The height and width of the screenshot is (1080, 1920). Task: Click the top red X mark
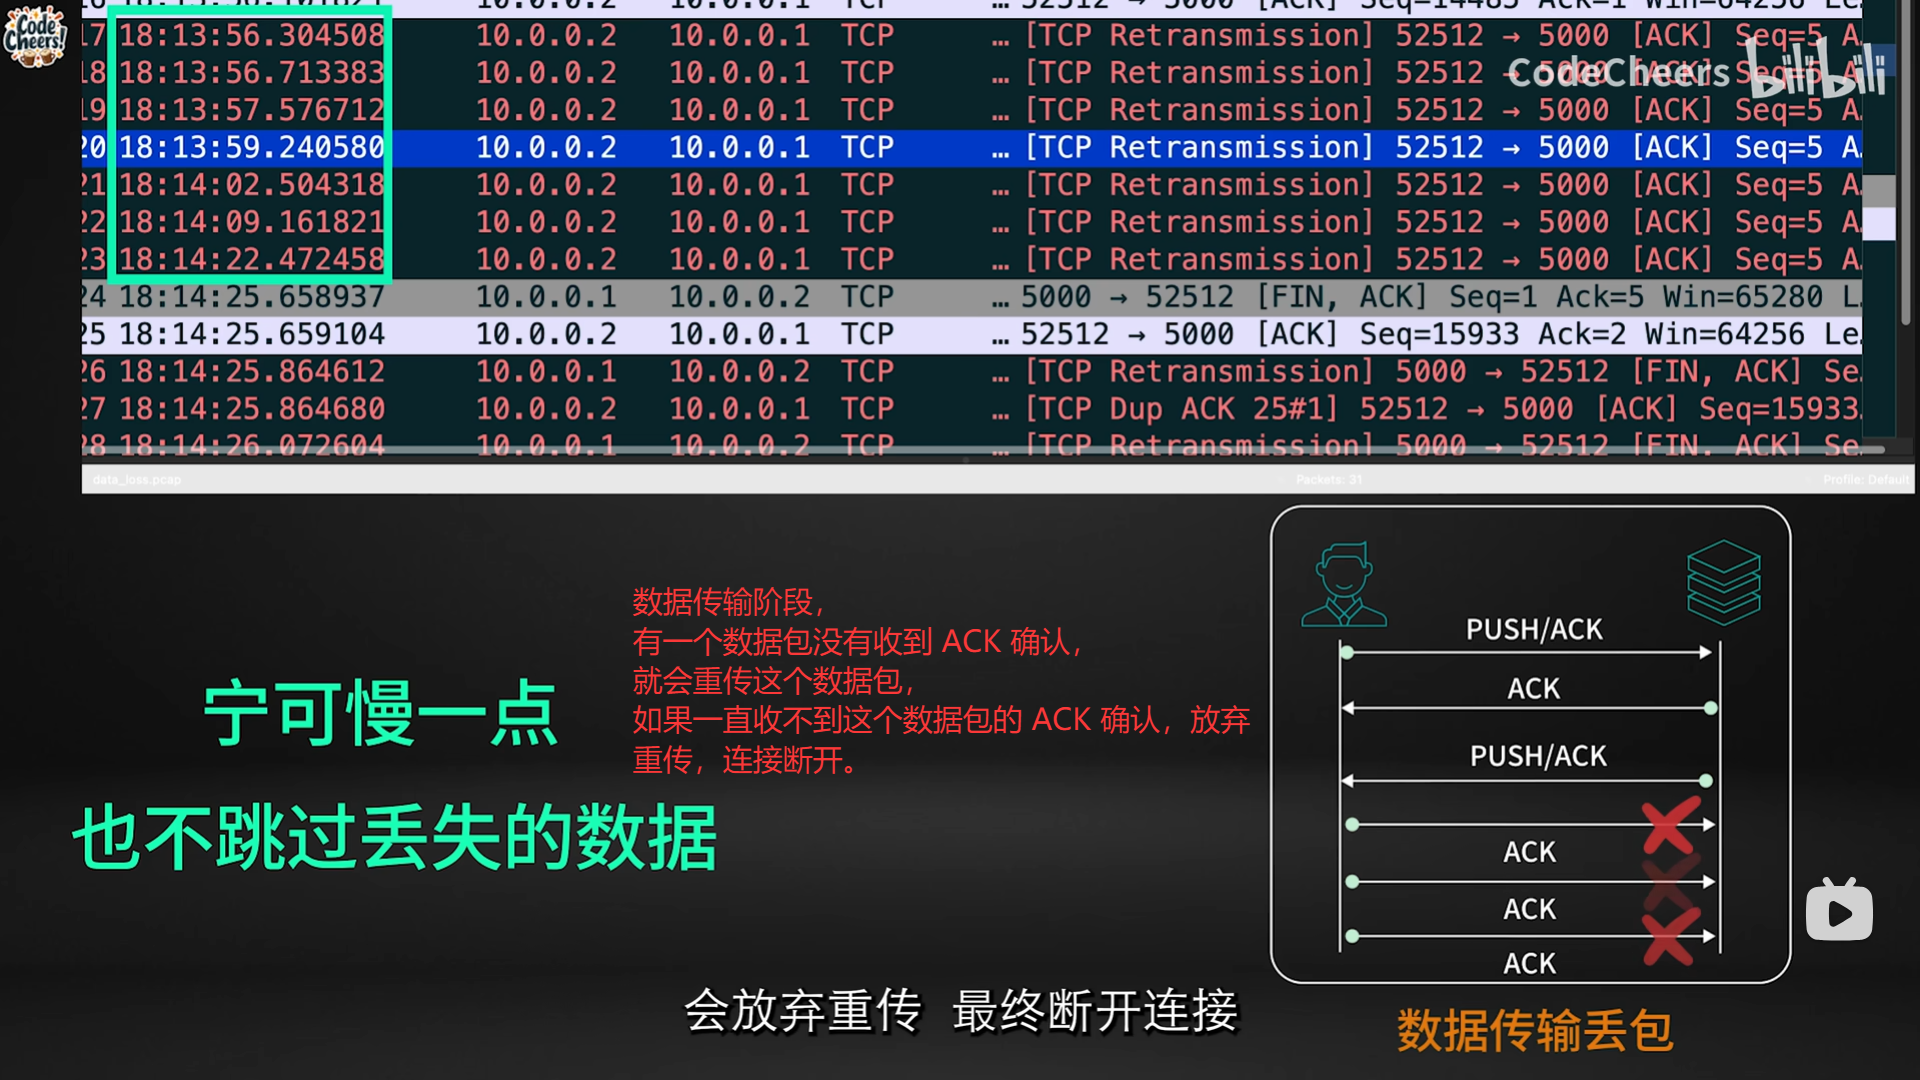pos(1670,825)
